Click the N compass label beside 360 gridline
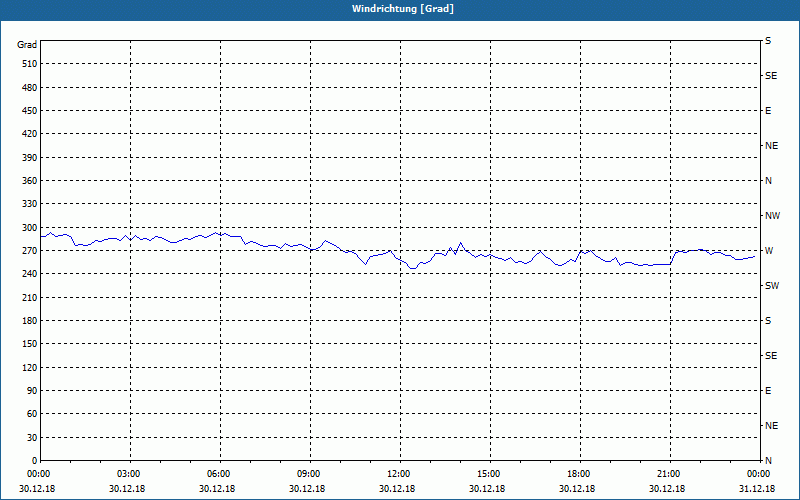The image size is (800, 500). click(x=768, y=181)
